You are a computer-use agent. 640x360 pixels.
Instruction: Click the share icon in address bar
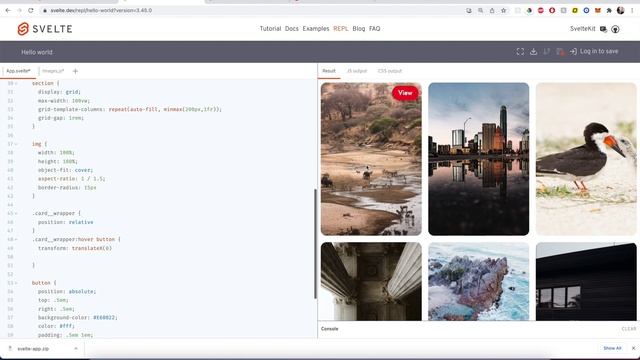point(492,11)
